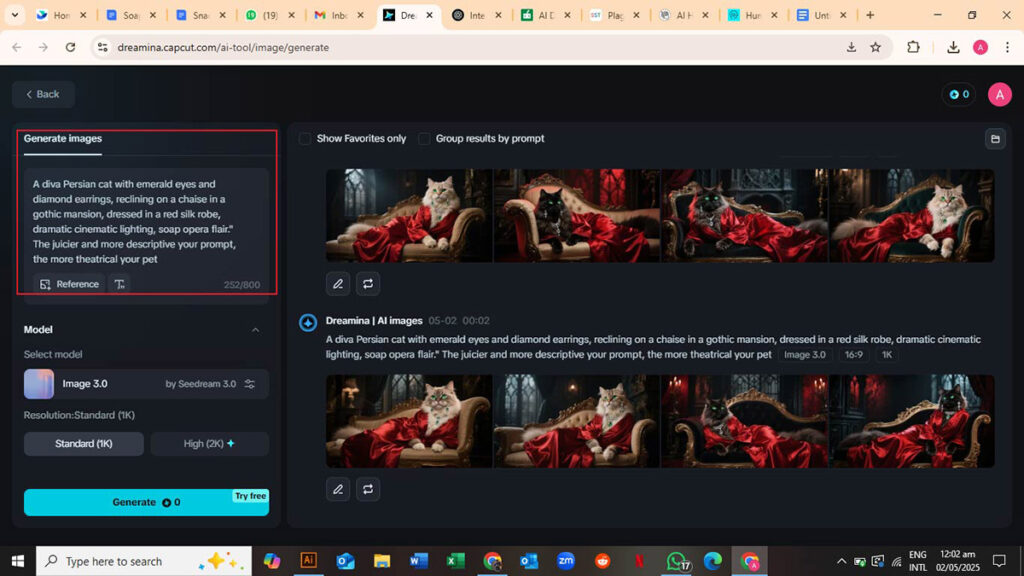The width and height of the screenshot is (1024, 576).
Task: Click the browser address bar URL
Action: click(x=223, y=47)
